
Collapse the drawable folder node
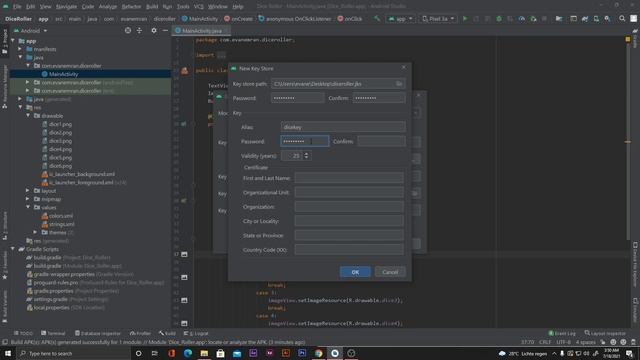[28, 116]
